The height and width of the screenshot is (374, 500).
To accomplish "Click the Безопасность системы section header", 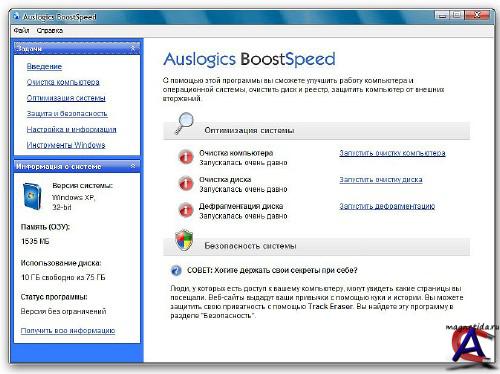I will tap(316, 246).
